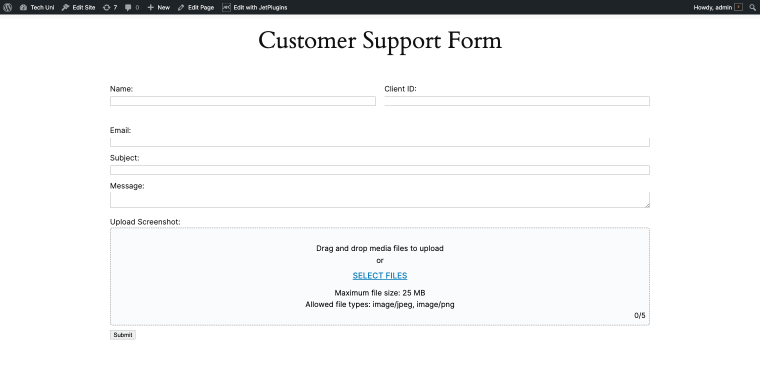760x380 pixels.
Task: Click the Customer Support Form heading
Action: (380, 40)
